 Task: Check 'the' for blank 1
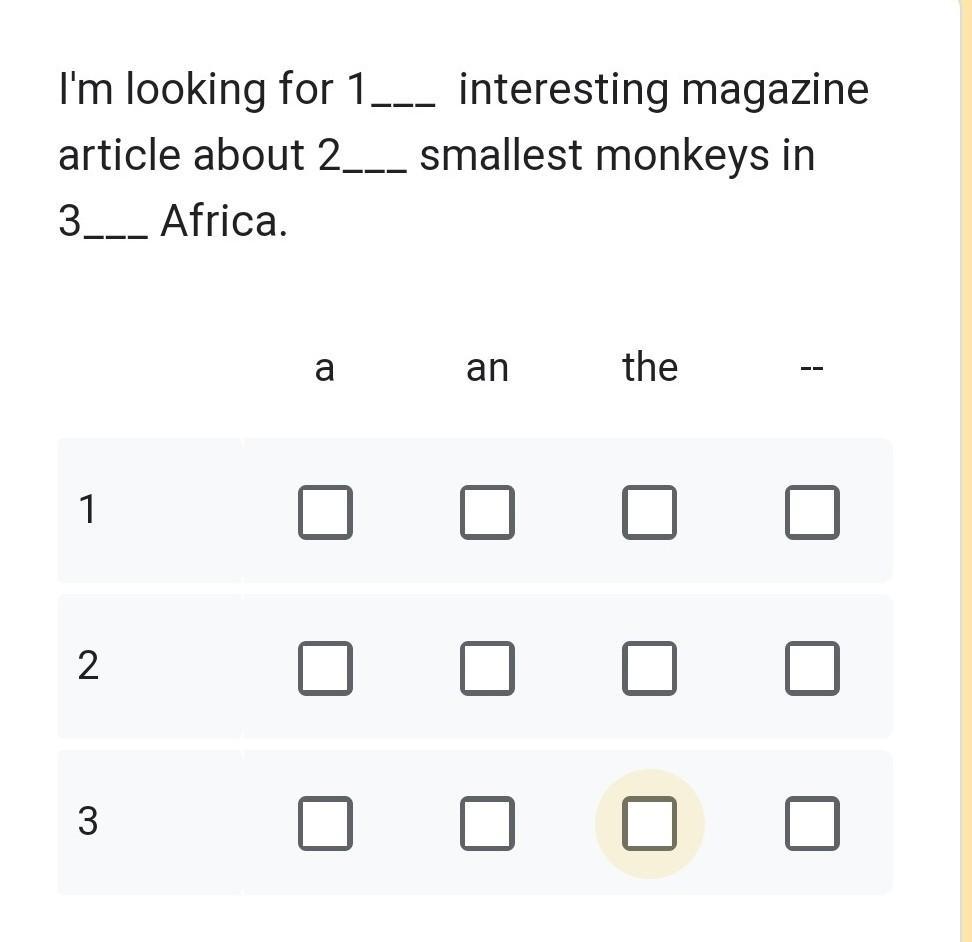(x=649, y=512)
